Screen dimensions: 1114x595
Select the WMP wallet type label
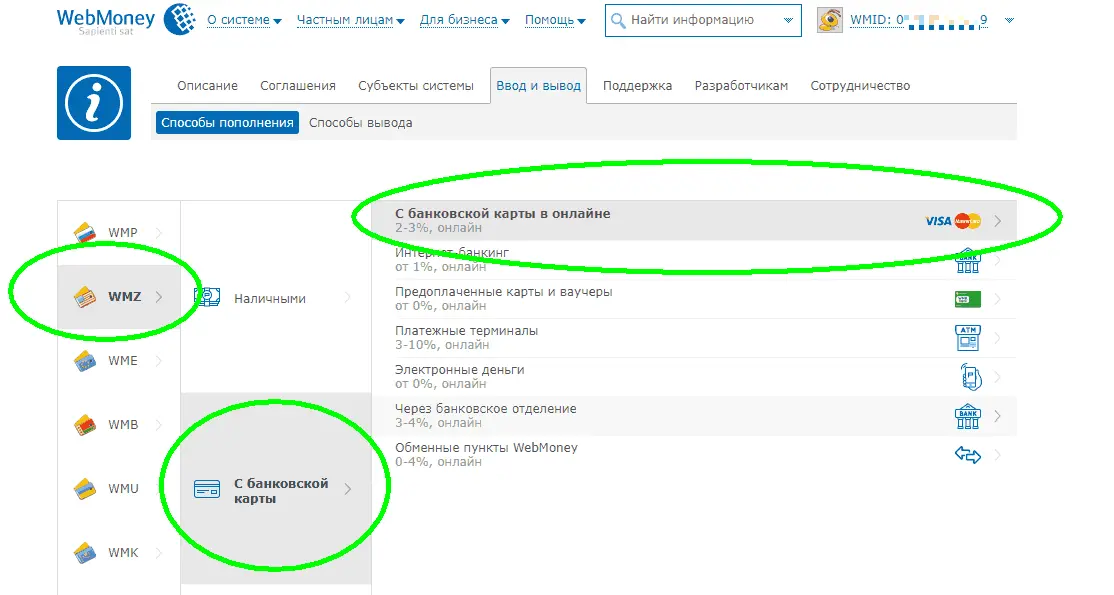pos(123,232)
